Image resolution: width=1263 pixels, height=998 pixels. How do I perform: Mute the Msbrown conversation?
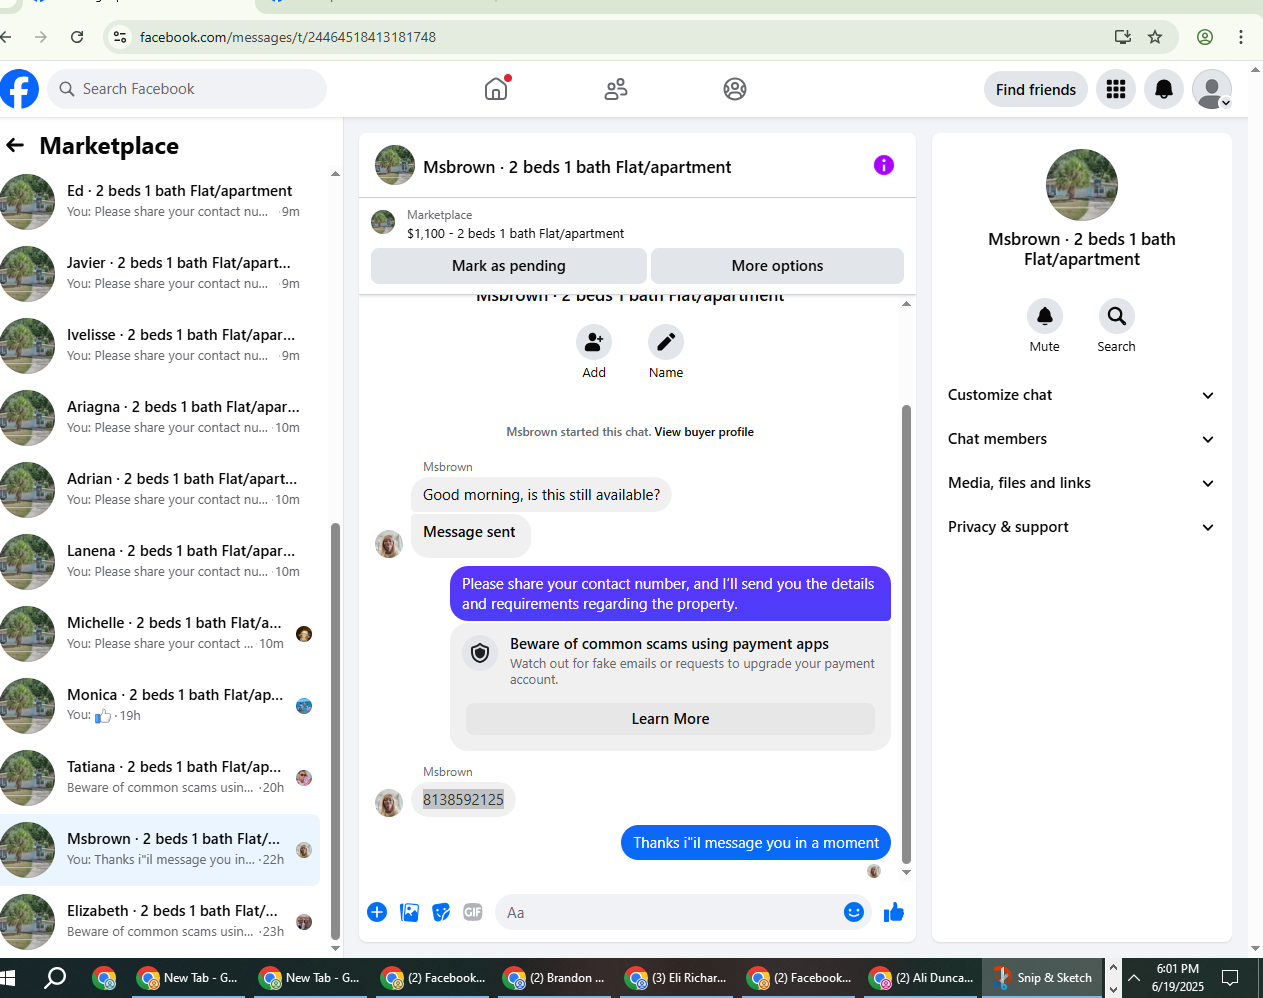coord(1045,316)
